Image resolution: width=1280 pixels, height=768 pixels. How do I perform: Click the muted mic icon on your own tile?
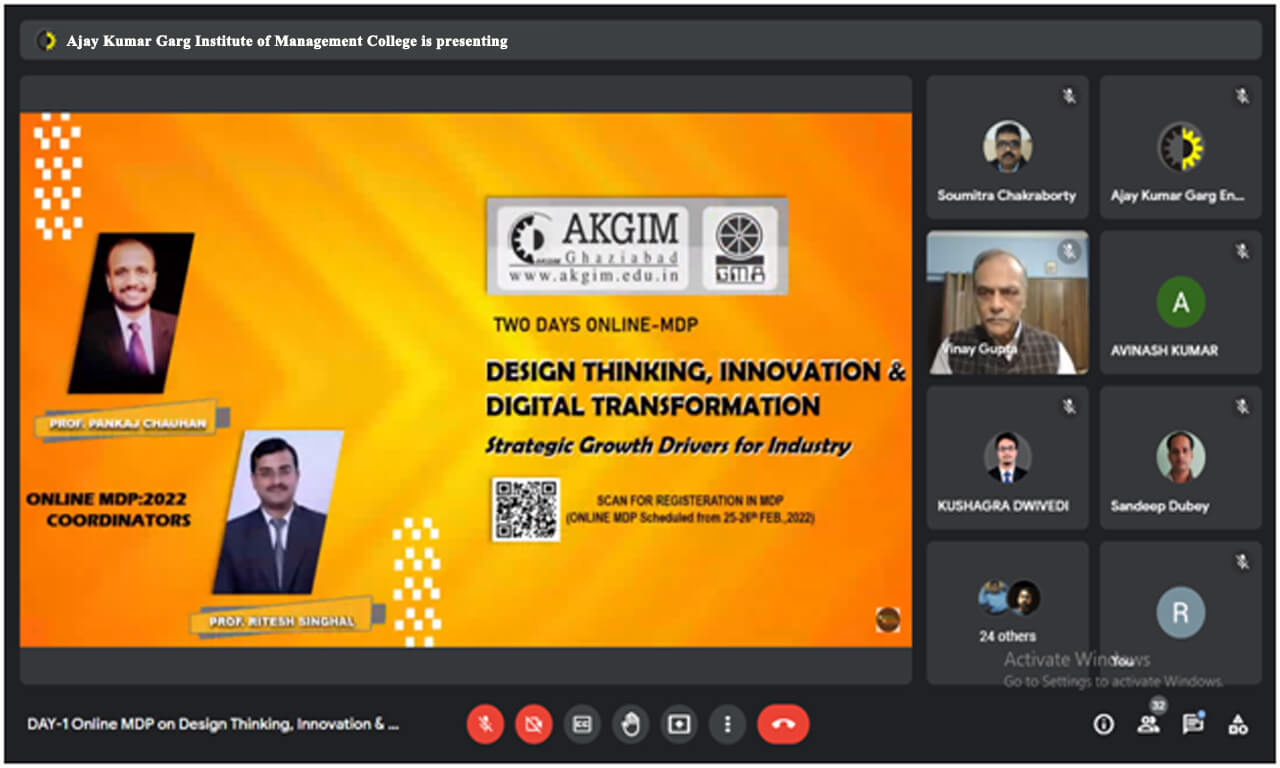pyautogui.click(x=1242, y=562)
